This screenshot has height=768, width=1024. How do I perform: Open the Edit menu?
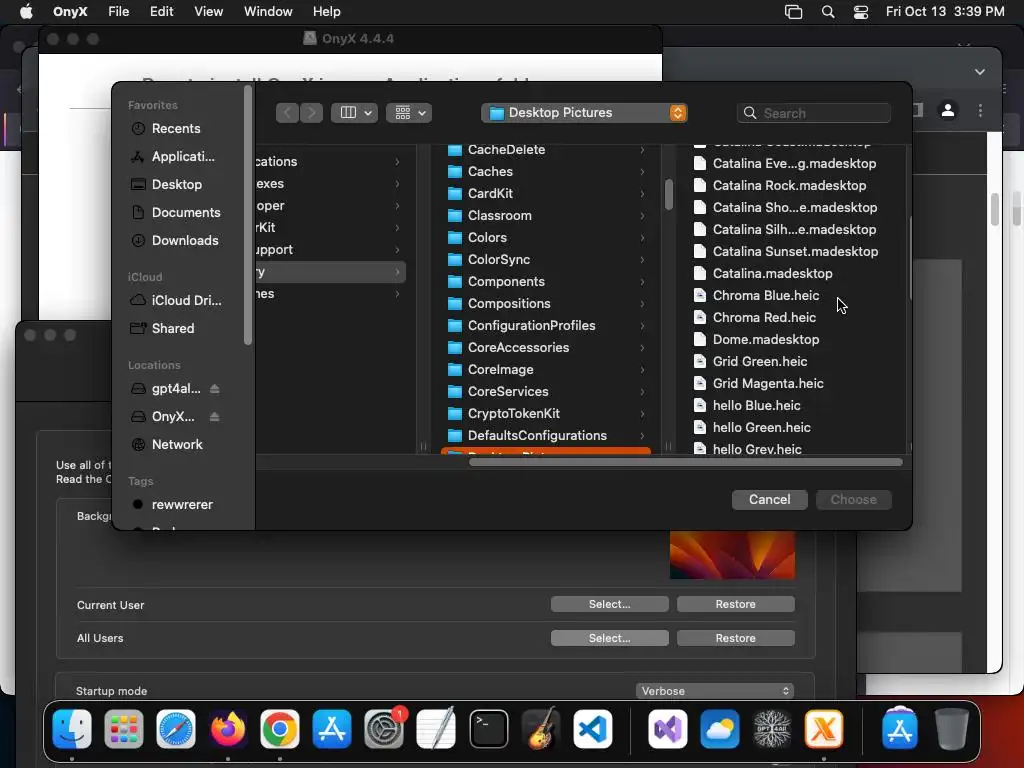point(161,12)
